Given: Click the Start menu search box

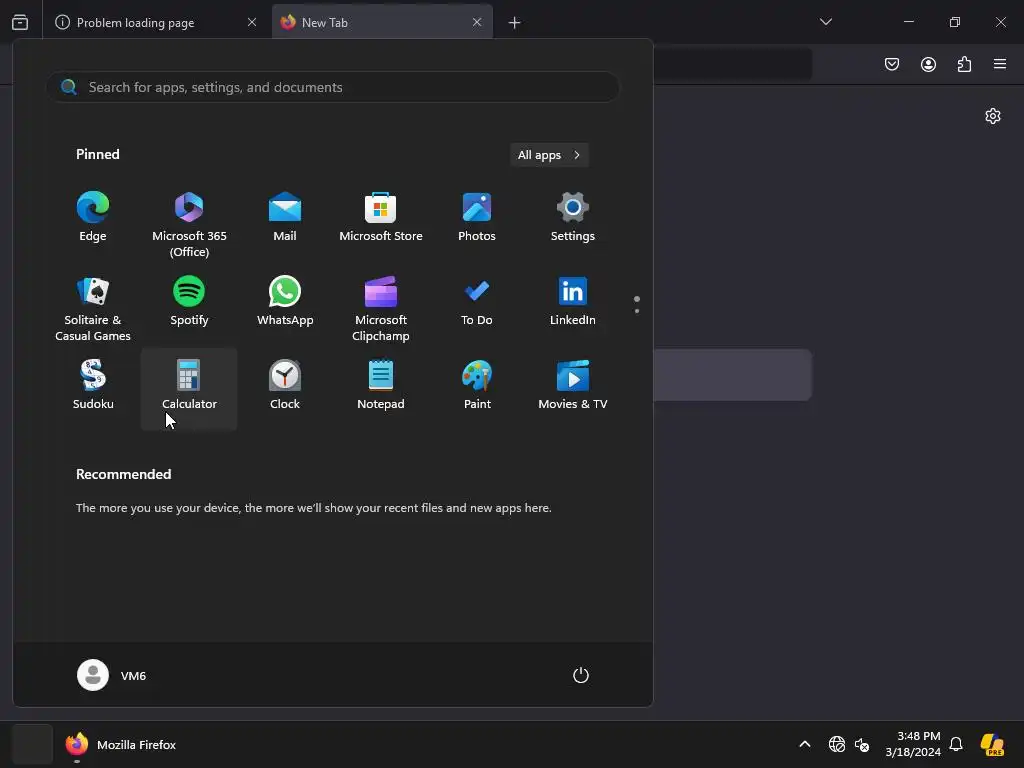Looking at the screenshot, I should tap(333, 87).
